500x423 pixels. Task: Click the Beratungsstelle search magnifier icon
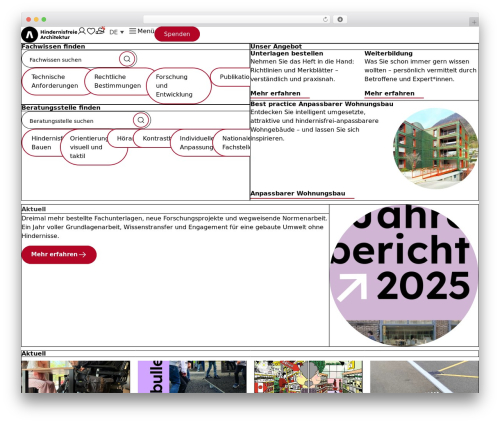[141, 120]
